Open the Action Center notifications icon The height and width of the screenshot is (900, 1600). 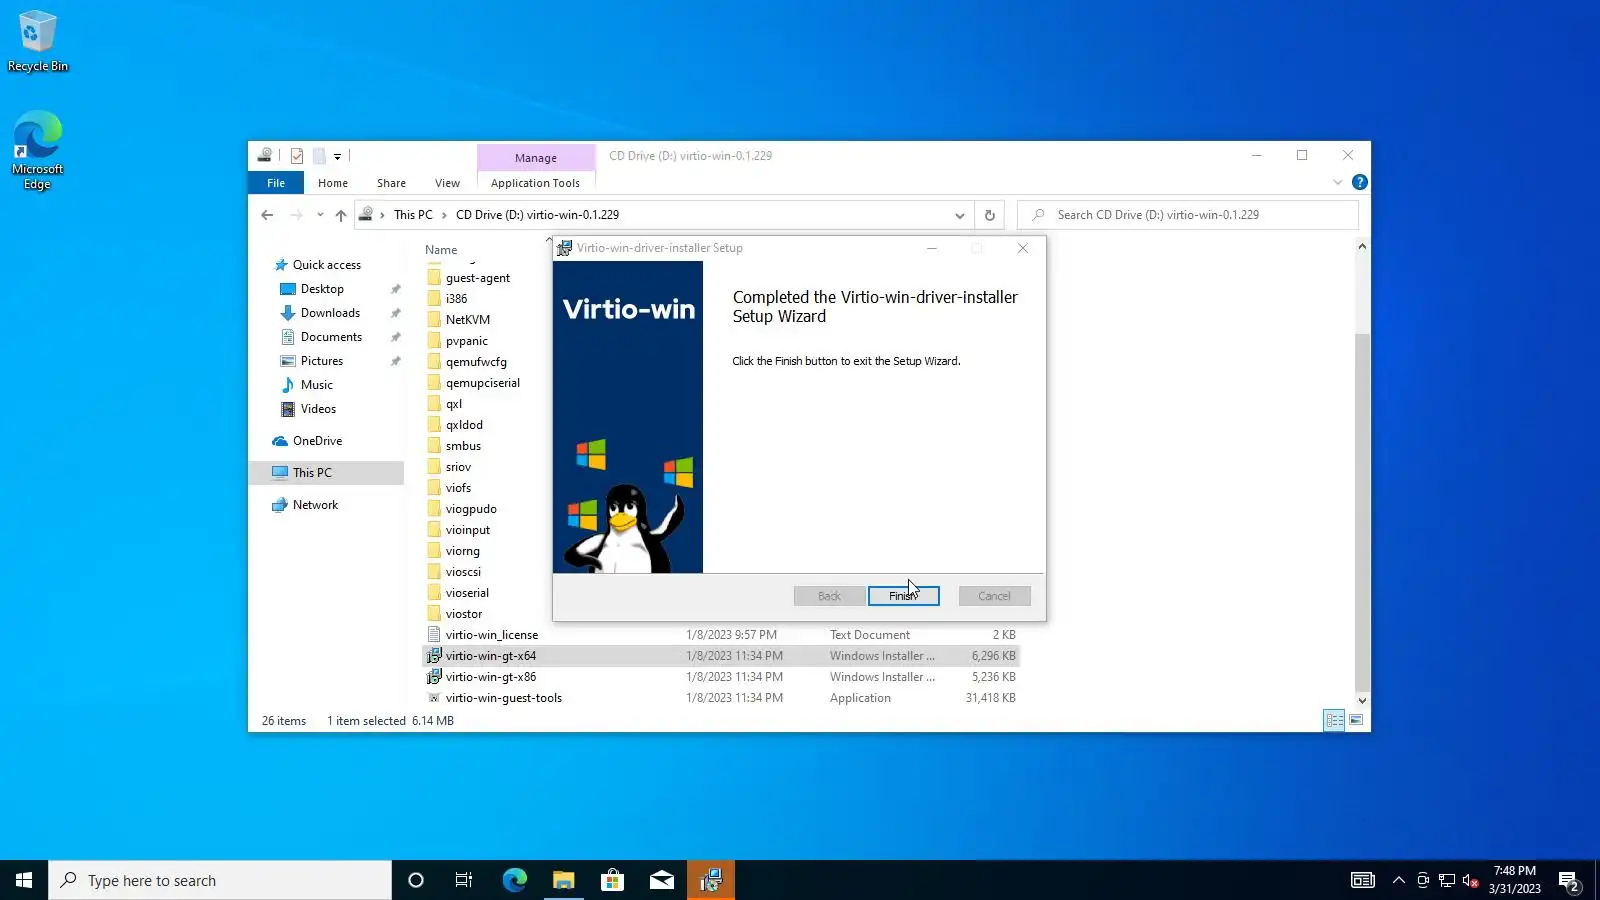pyautogui.click(x=1569, y=881)
